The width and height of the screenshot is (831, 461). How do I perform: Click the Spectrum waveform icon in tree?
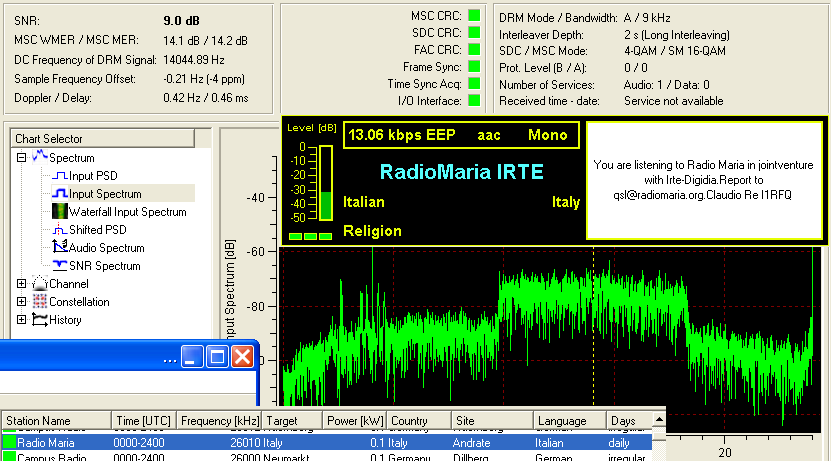coord(40,157)
